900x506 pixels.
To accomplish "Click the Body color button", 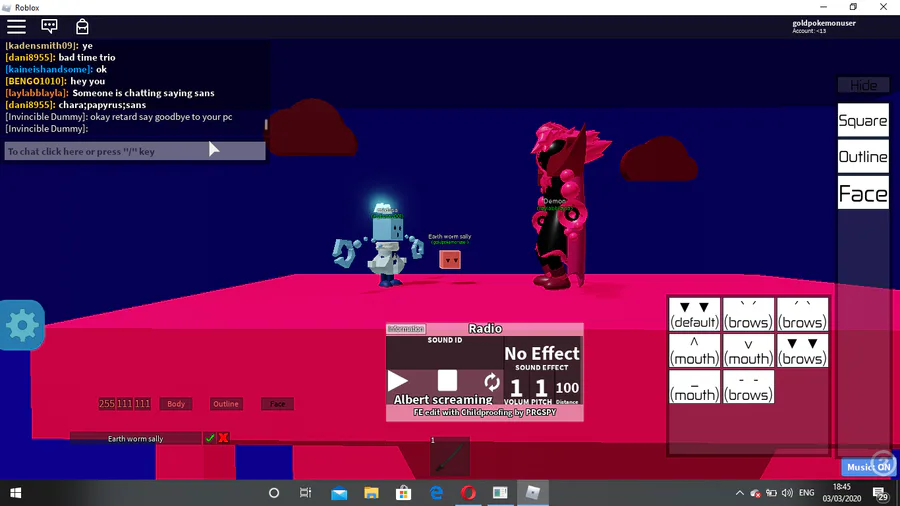I will tap(176, 404).
